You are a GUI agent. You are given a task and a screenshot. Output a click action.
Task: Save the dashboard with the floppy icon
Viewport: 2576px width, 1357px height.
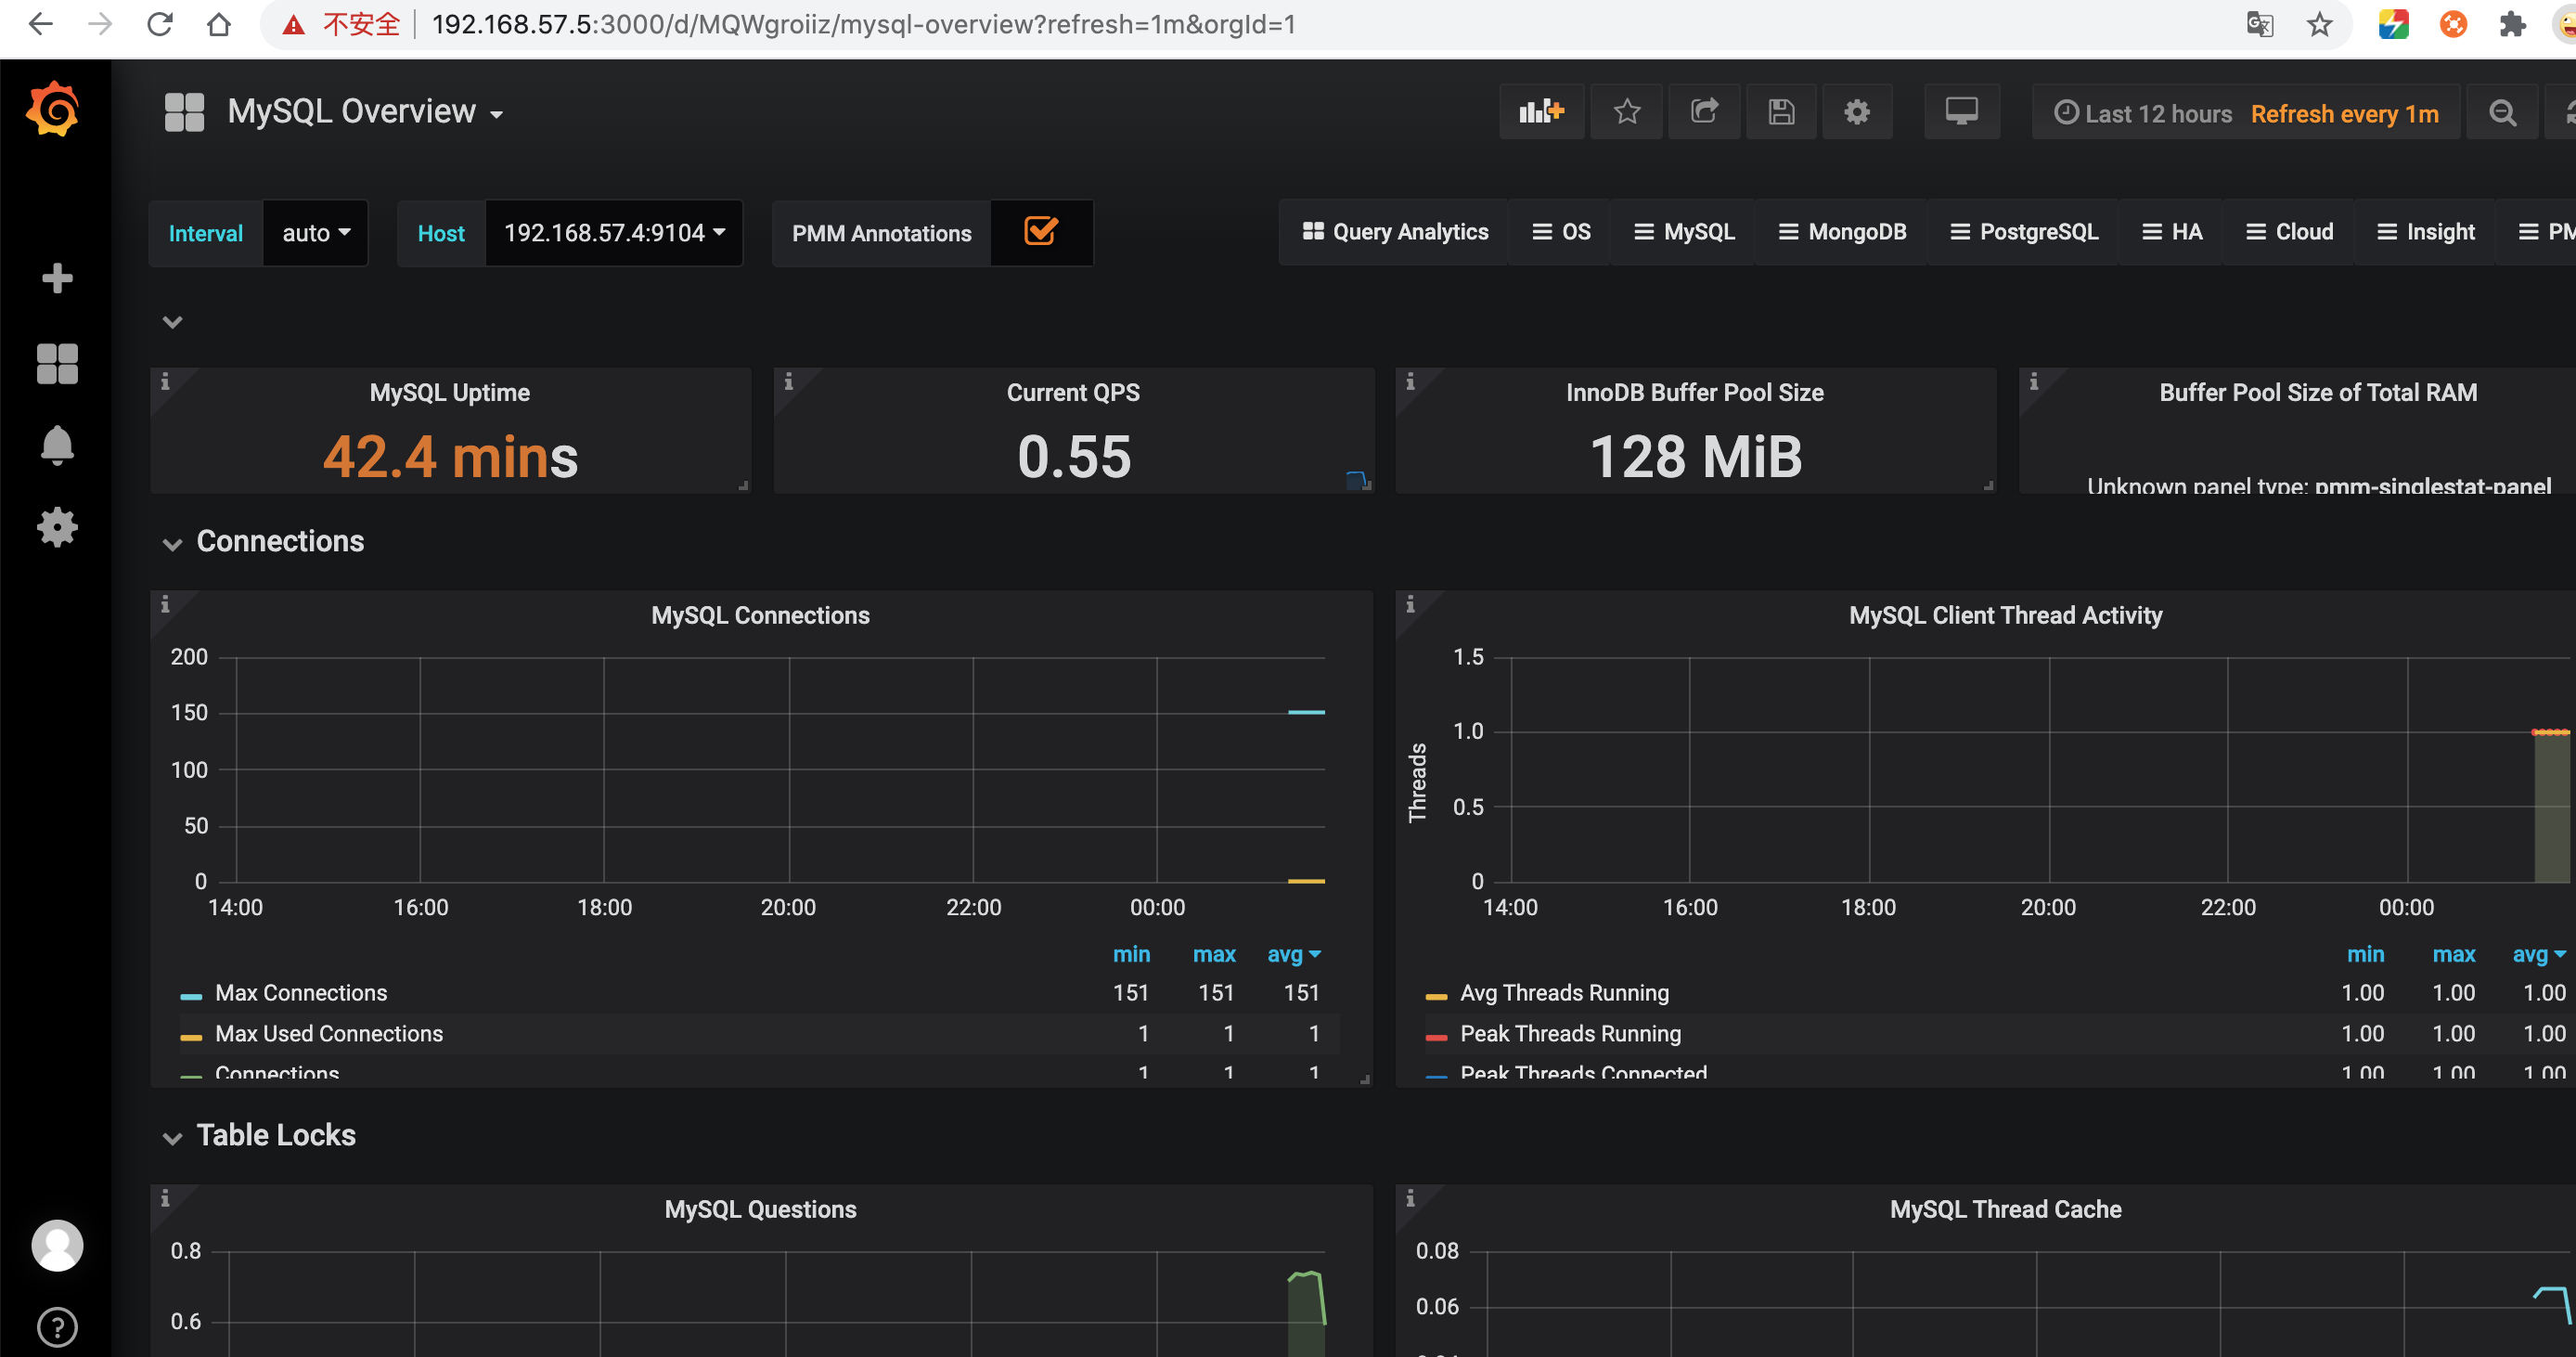click(x=1781, y=112)
